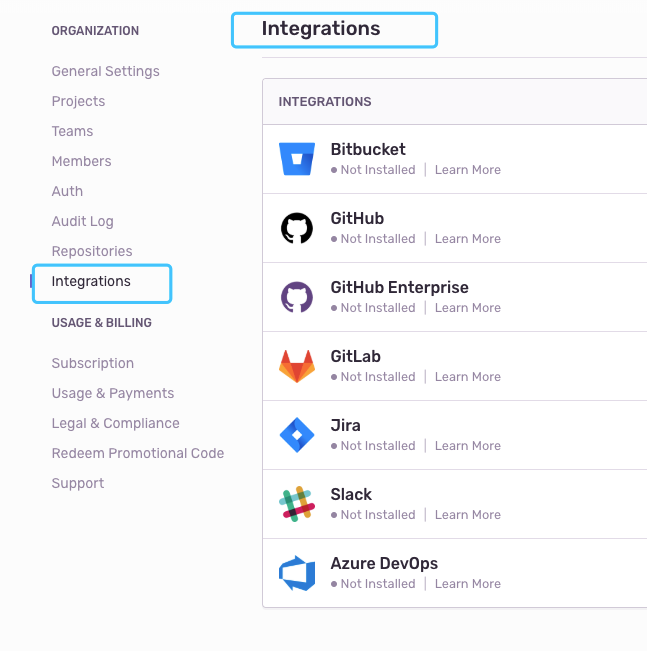Click the Integrations page heading

tap(321, 29)
